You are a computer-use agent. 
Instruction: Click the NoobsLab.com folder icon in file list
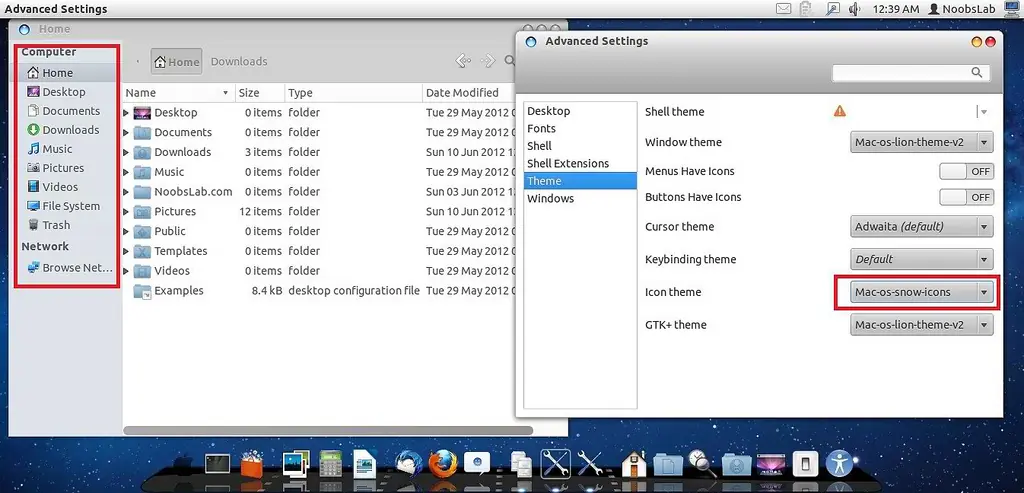click(142, 192)
